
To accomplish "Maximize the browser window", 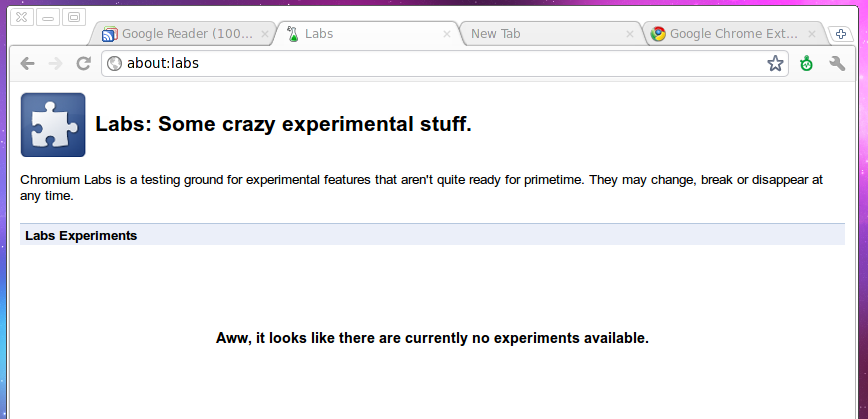I will point(73,17).
